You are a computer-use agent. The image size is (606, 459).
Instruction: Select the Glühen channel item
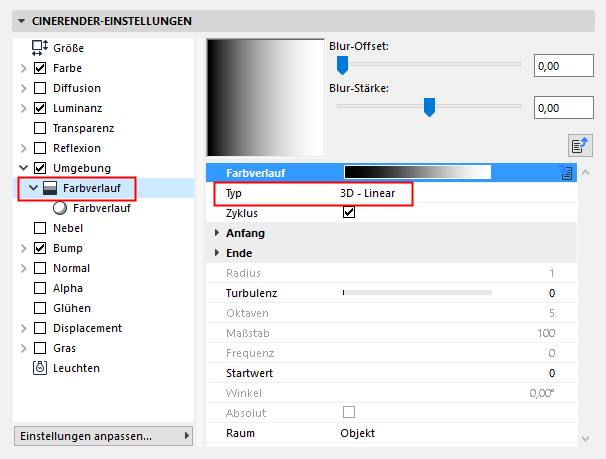point(71,308)
